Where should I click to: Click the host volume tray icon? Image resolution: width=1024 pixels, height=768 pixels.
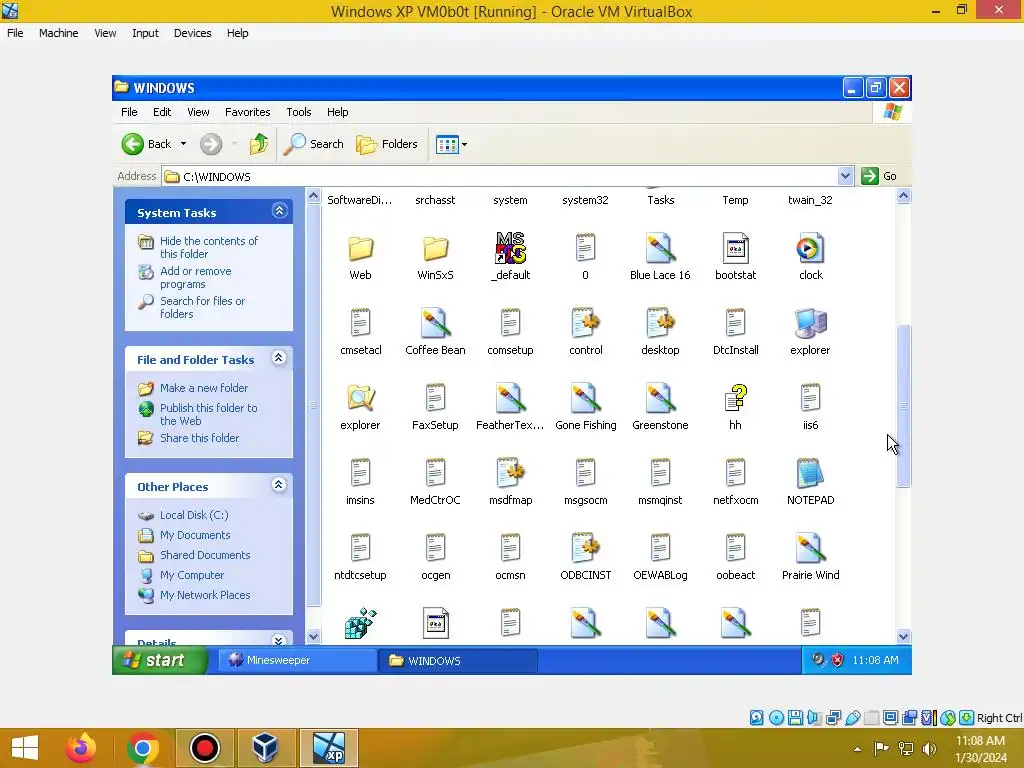coord(929,749)
